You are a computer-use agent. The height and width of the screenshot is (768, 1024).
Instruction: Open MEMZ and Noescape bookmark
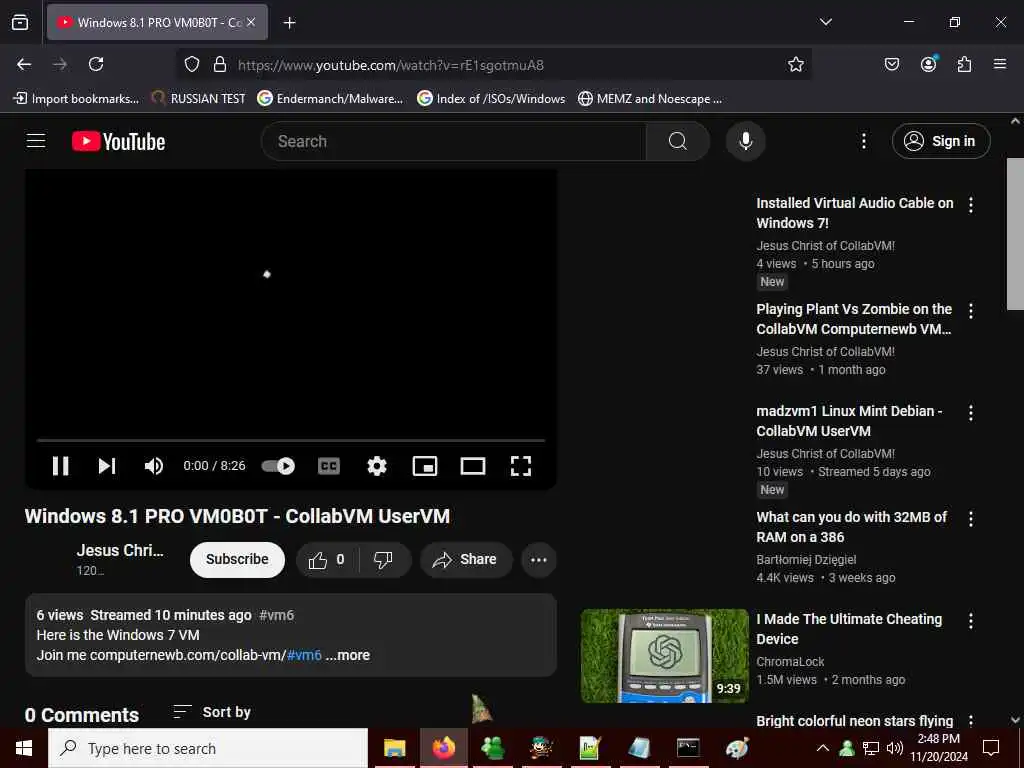point(650,99)
